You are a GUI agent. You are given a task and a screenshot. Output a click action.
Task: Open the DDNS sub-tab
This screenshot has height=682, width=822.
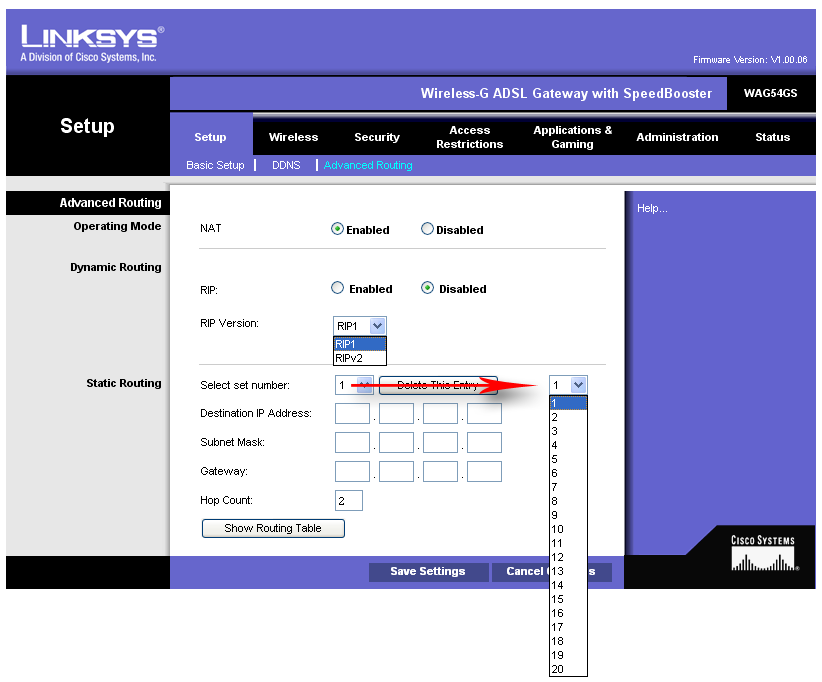click(x=286, y=165)
